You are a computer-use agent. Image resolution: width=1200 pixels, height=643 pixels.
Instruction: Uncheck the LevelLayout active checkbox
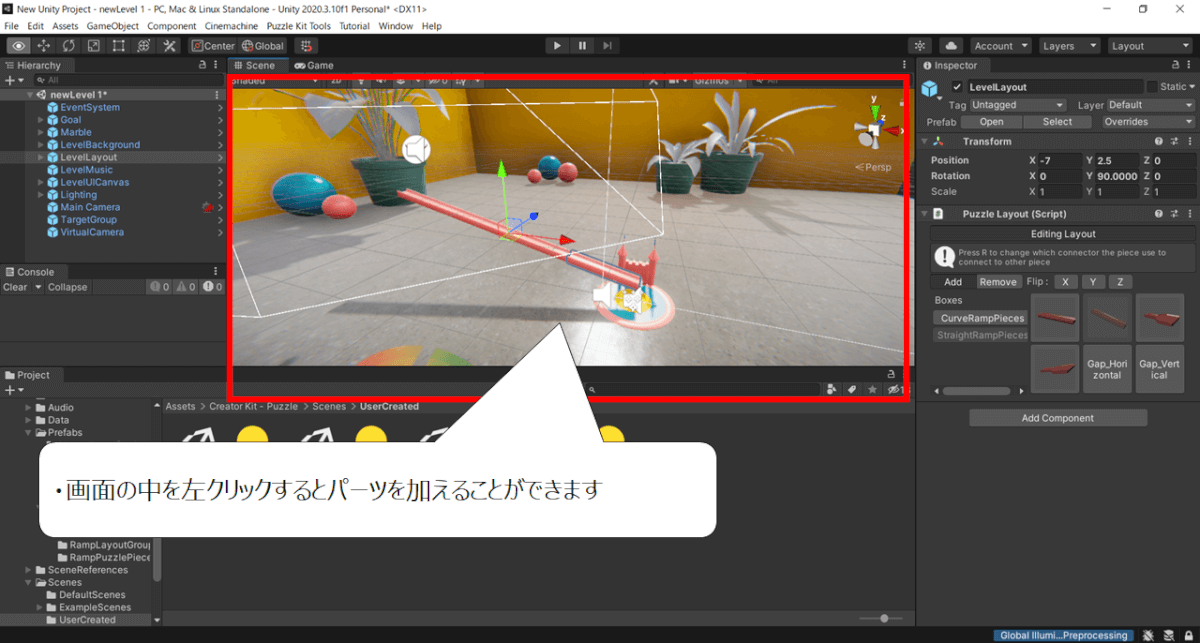click(957, 87)
